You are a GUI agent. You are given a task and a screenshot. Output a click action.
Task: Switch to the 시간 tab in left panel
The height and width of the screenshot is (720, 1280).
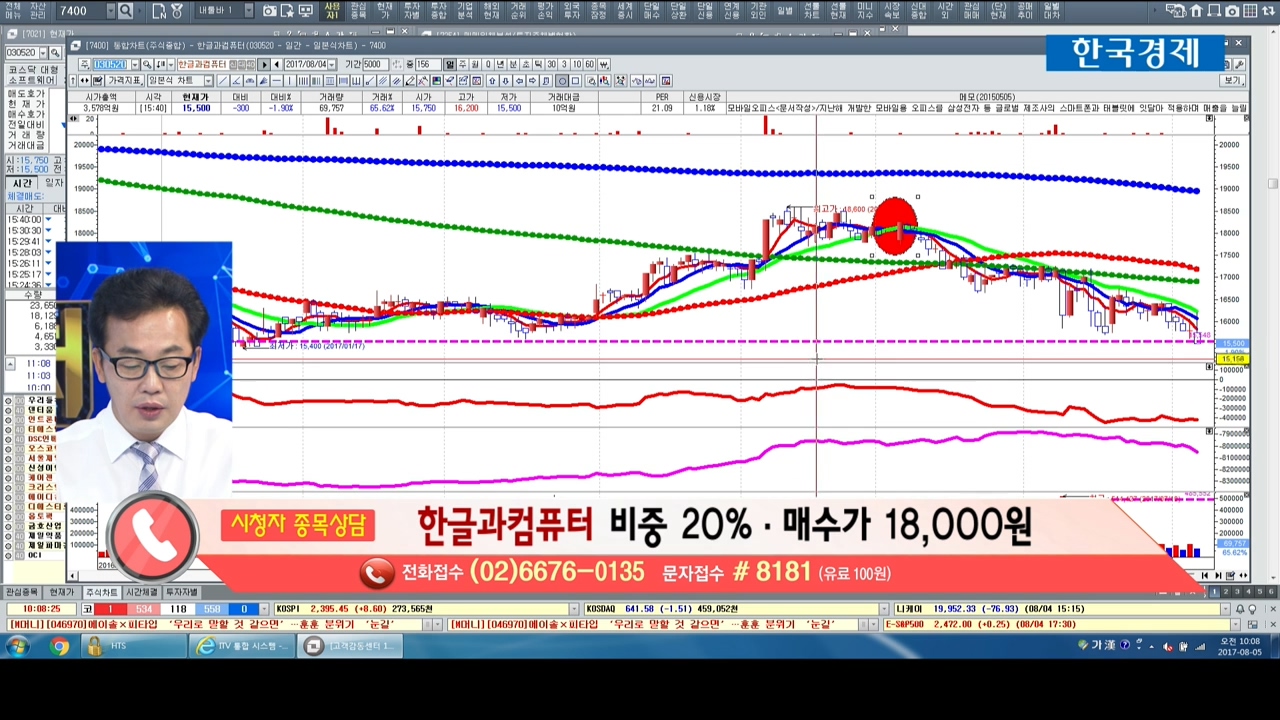(x=21, y=183)
